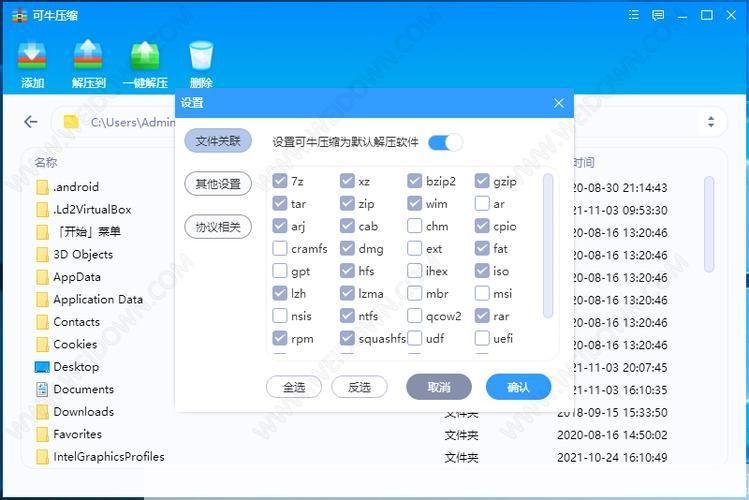The image size is (749, 500).
Task: Open the 文件关联 settings tab
Action: pyautogui.click(x=218, y=140)
